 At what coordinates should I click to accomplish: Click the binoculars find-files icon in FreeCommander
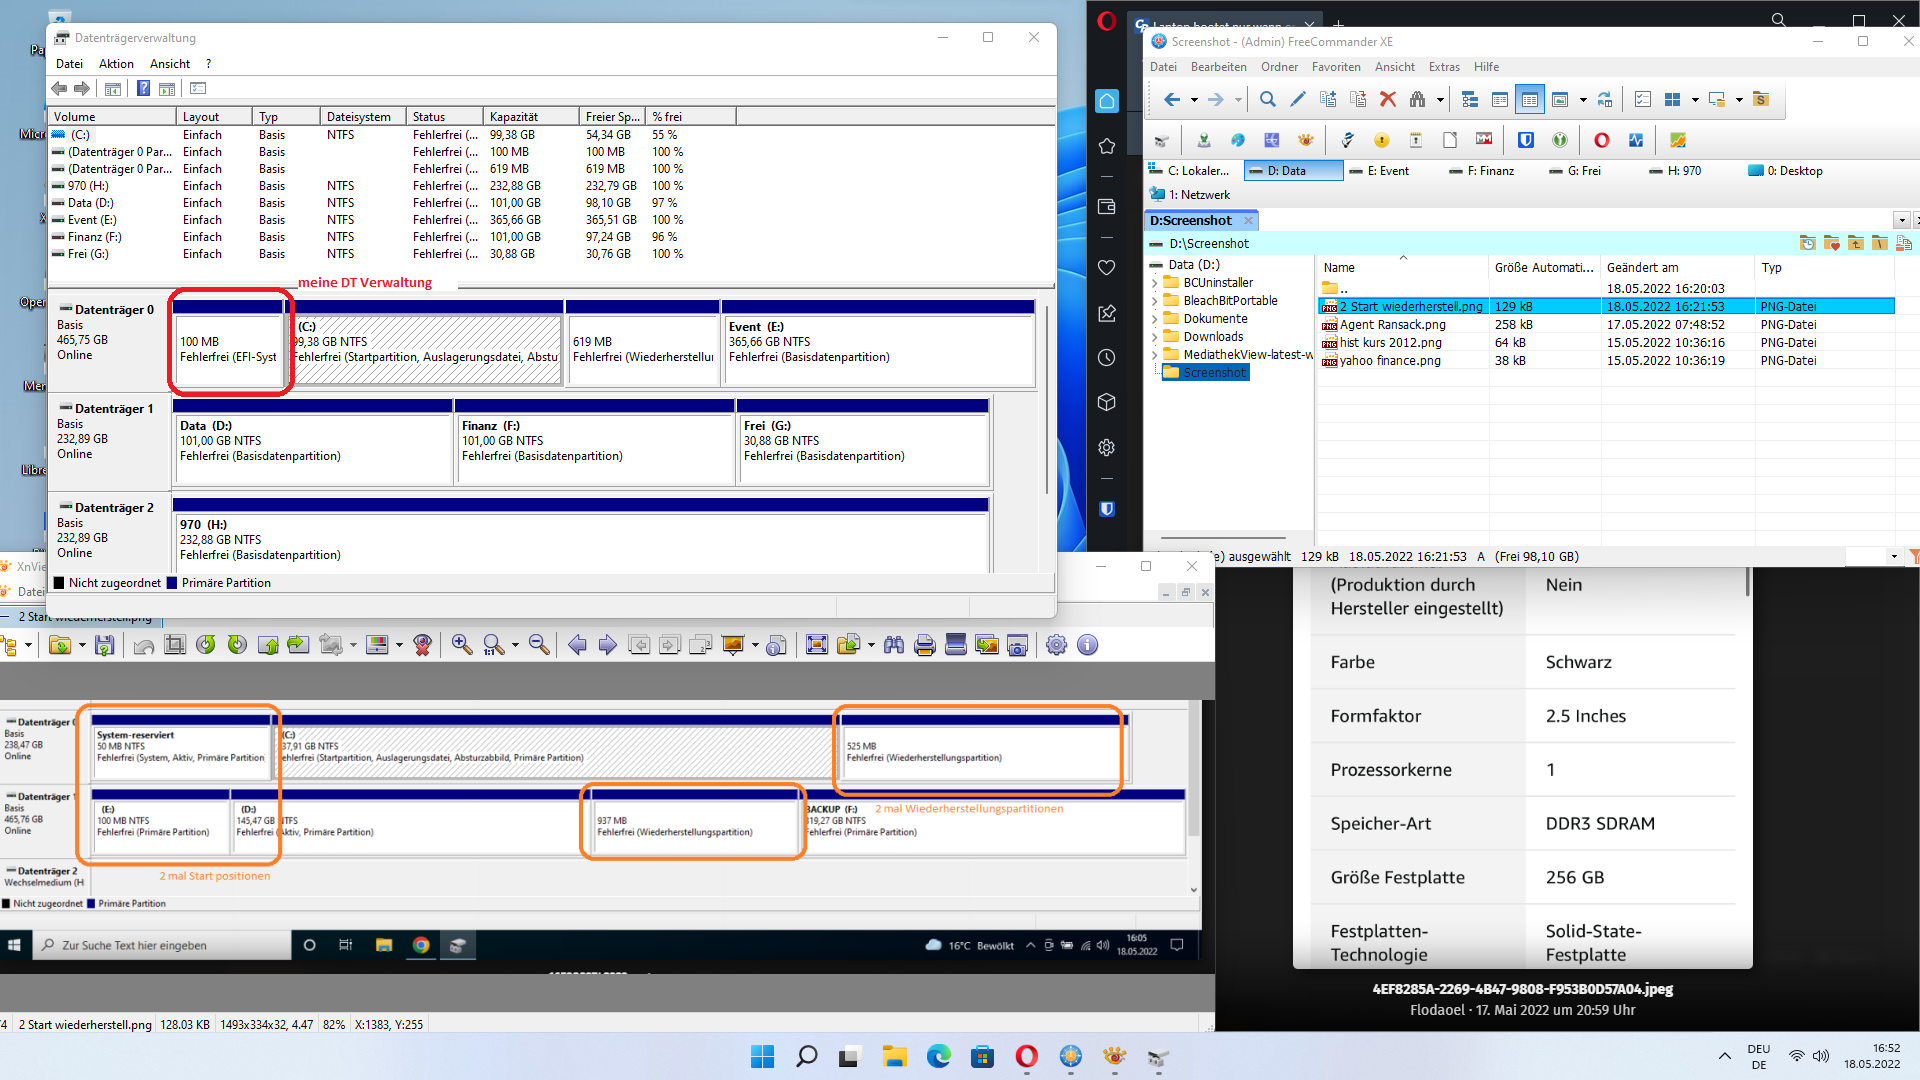click(1417, 99)
